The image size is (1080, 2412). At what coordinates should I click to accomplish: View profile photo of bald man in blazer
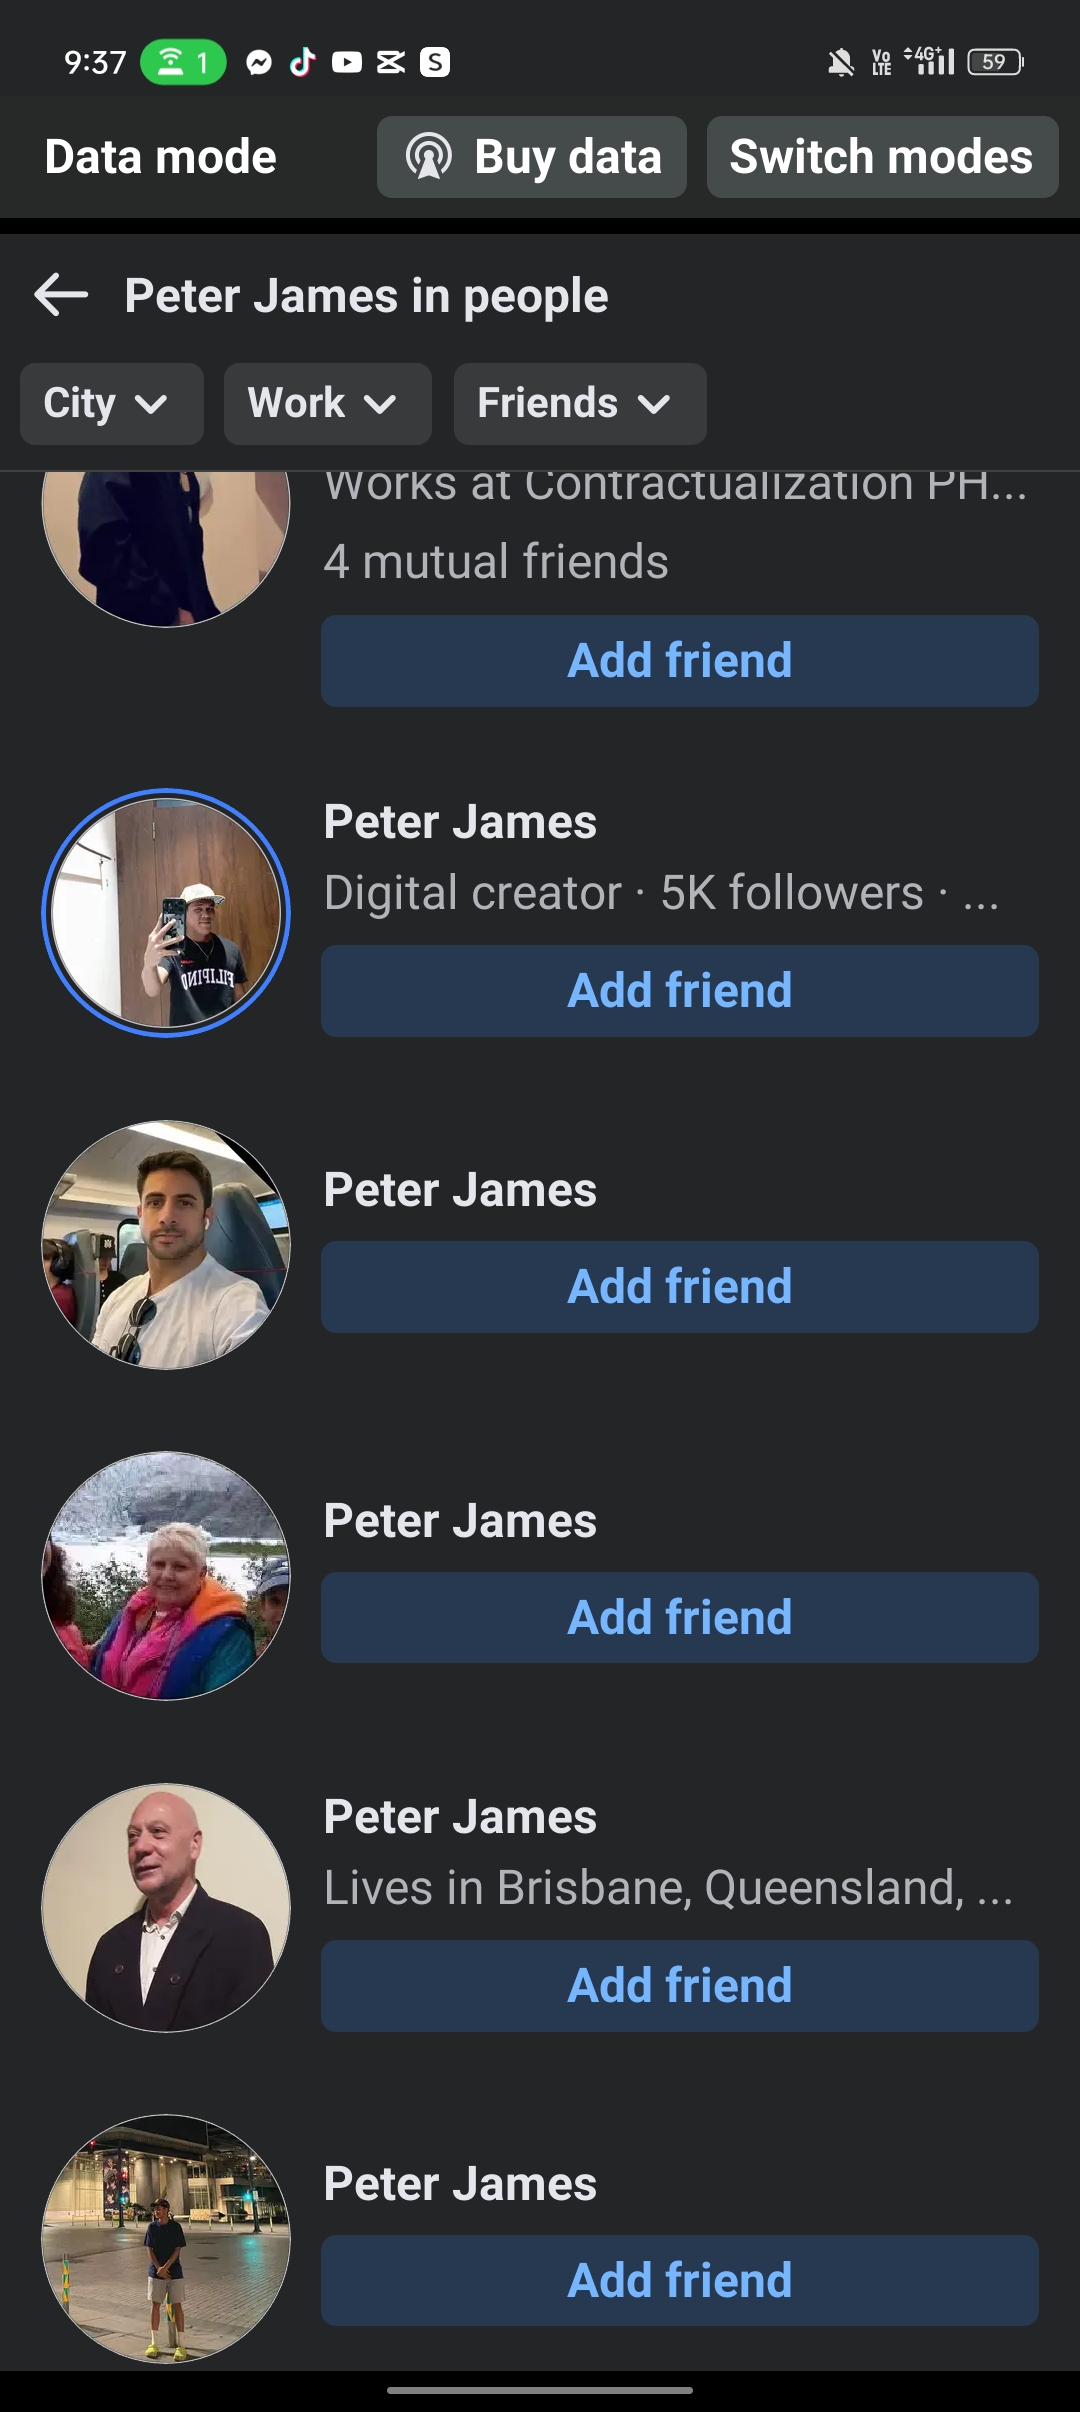pyautogui.click(x=166, y=1908)
